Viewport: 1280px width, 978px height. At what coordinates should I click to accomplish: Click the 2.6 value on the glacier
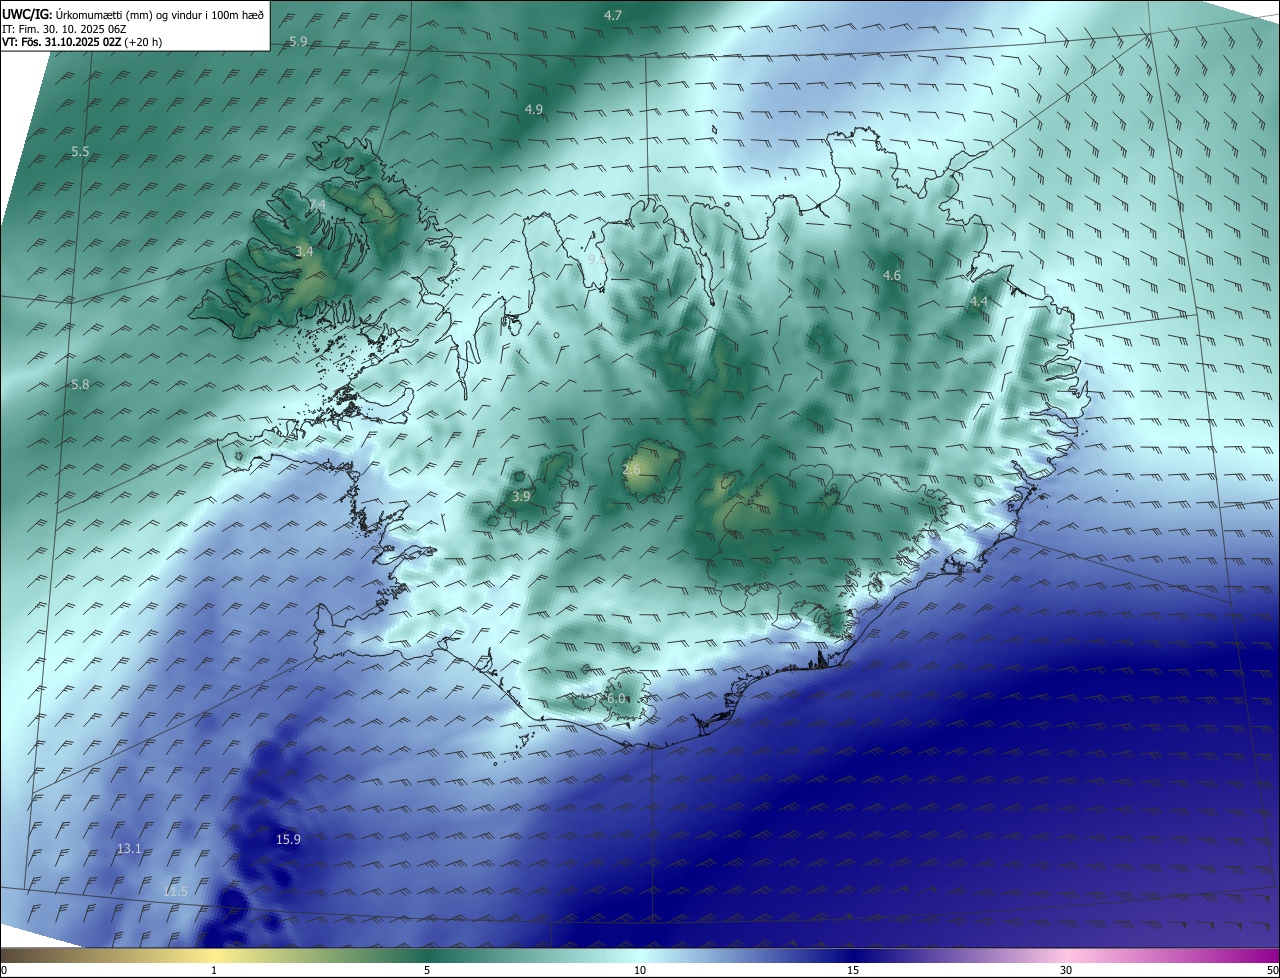click(631, 469)
